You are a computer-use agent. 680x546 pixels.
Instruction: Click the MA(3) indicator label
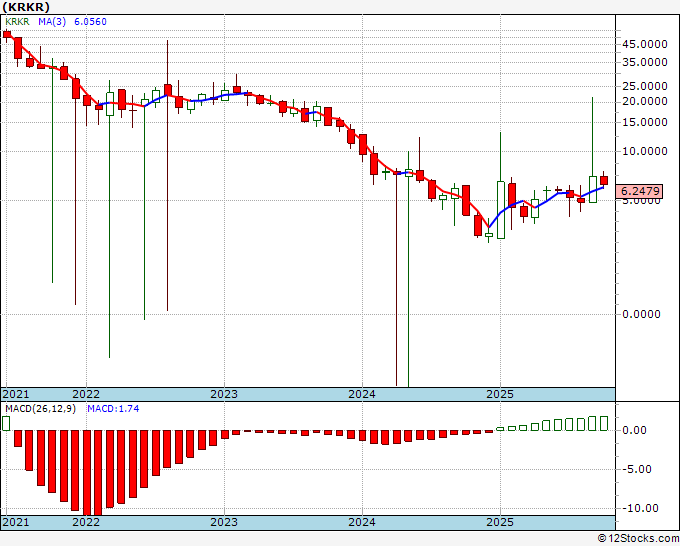click(52, 22)
